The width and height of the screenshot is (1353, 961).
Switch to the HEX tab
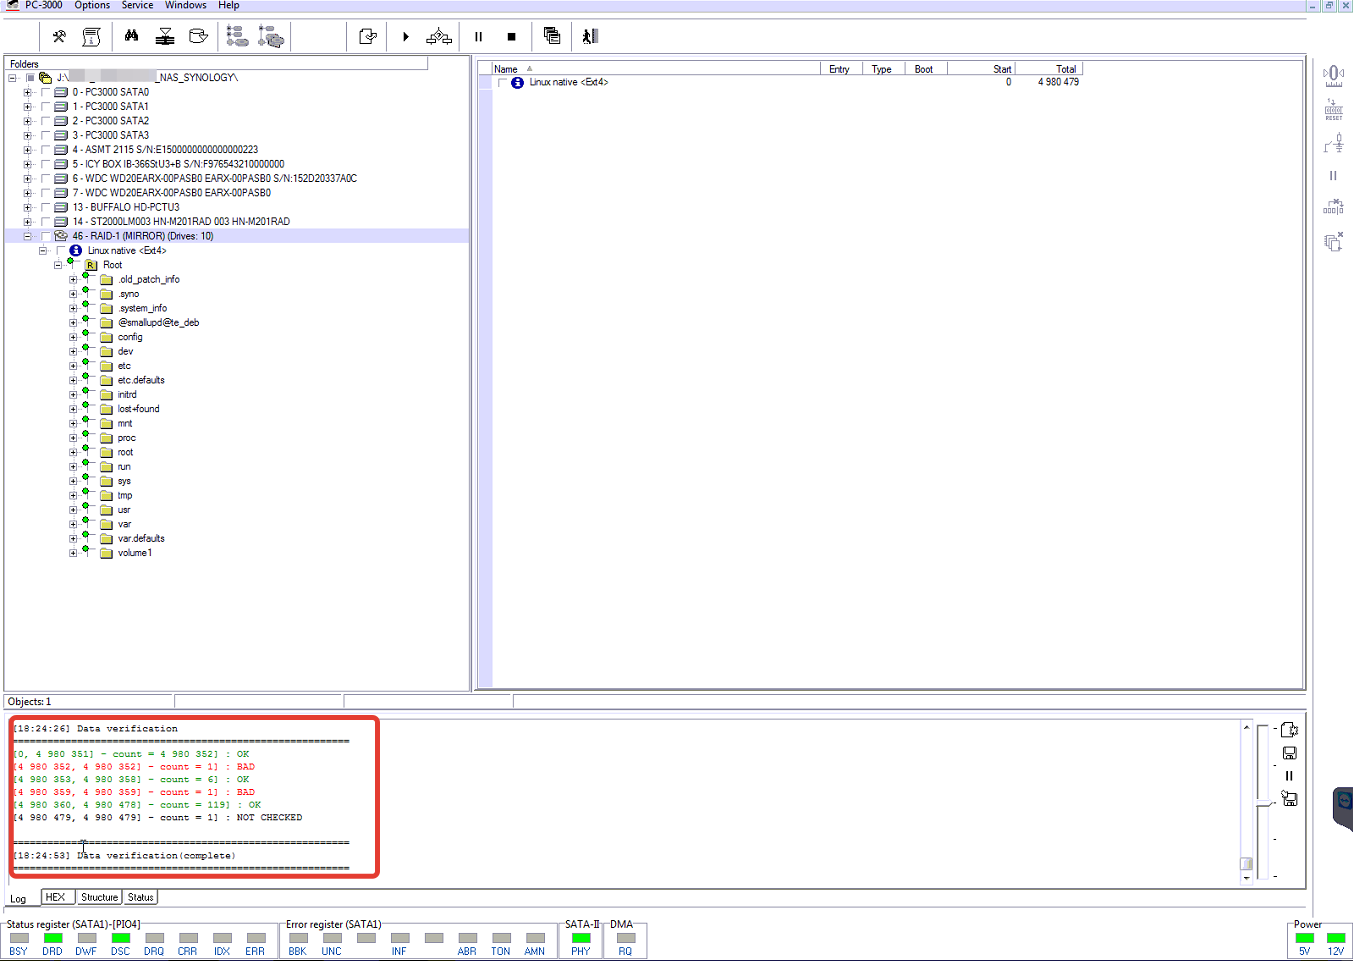pyautogui.click(x=56, y=897)
